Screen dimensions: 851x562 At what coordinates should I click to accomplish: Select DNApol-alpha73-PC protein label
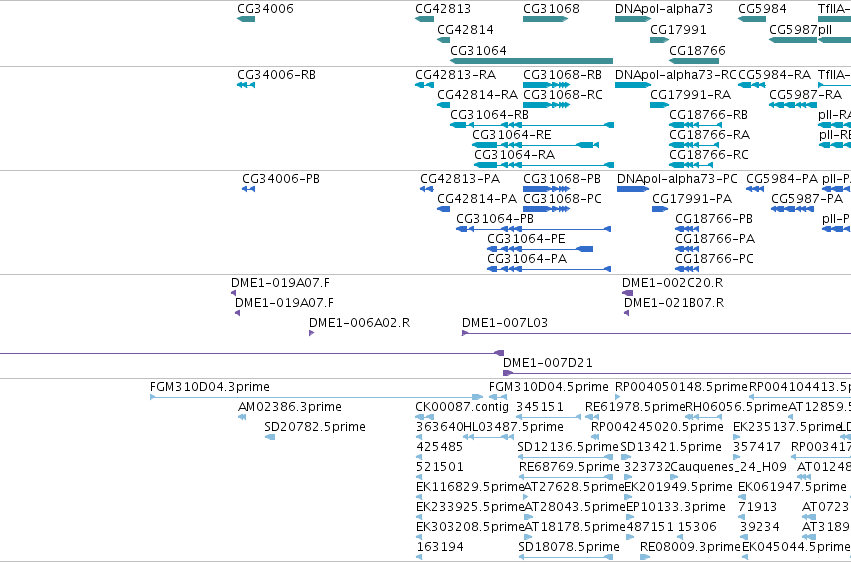pyautogui.click(x=677, y=179)
